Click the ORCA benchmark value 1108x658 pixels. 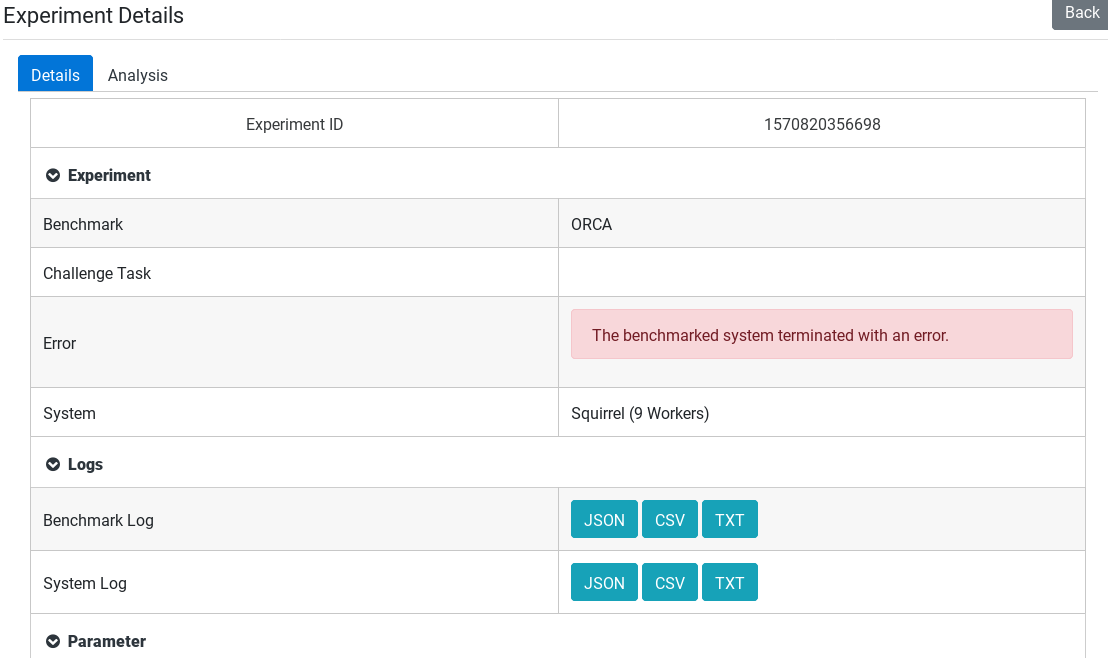pyautogui.click(x=591, y=224)
